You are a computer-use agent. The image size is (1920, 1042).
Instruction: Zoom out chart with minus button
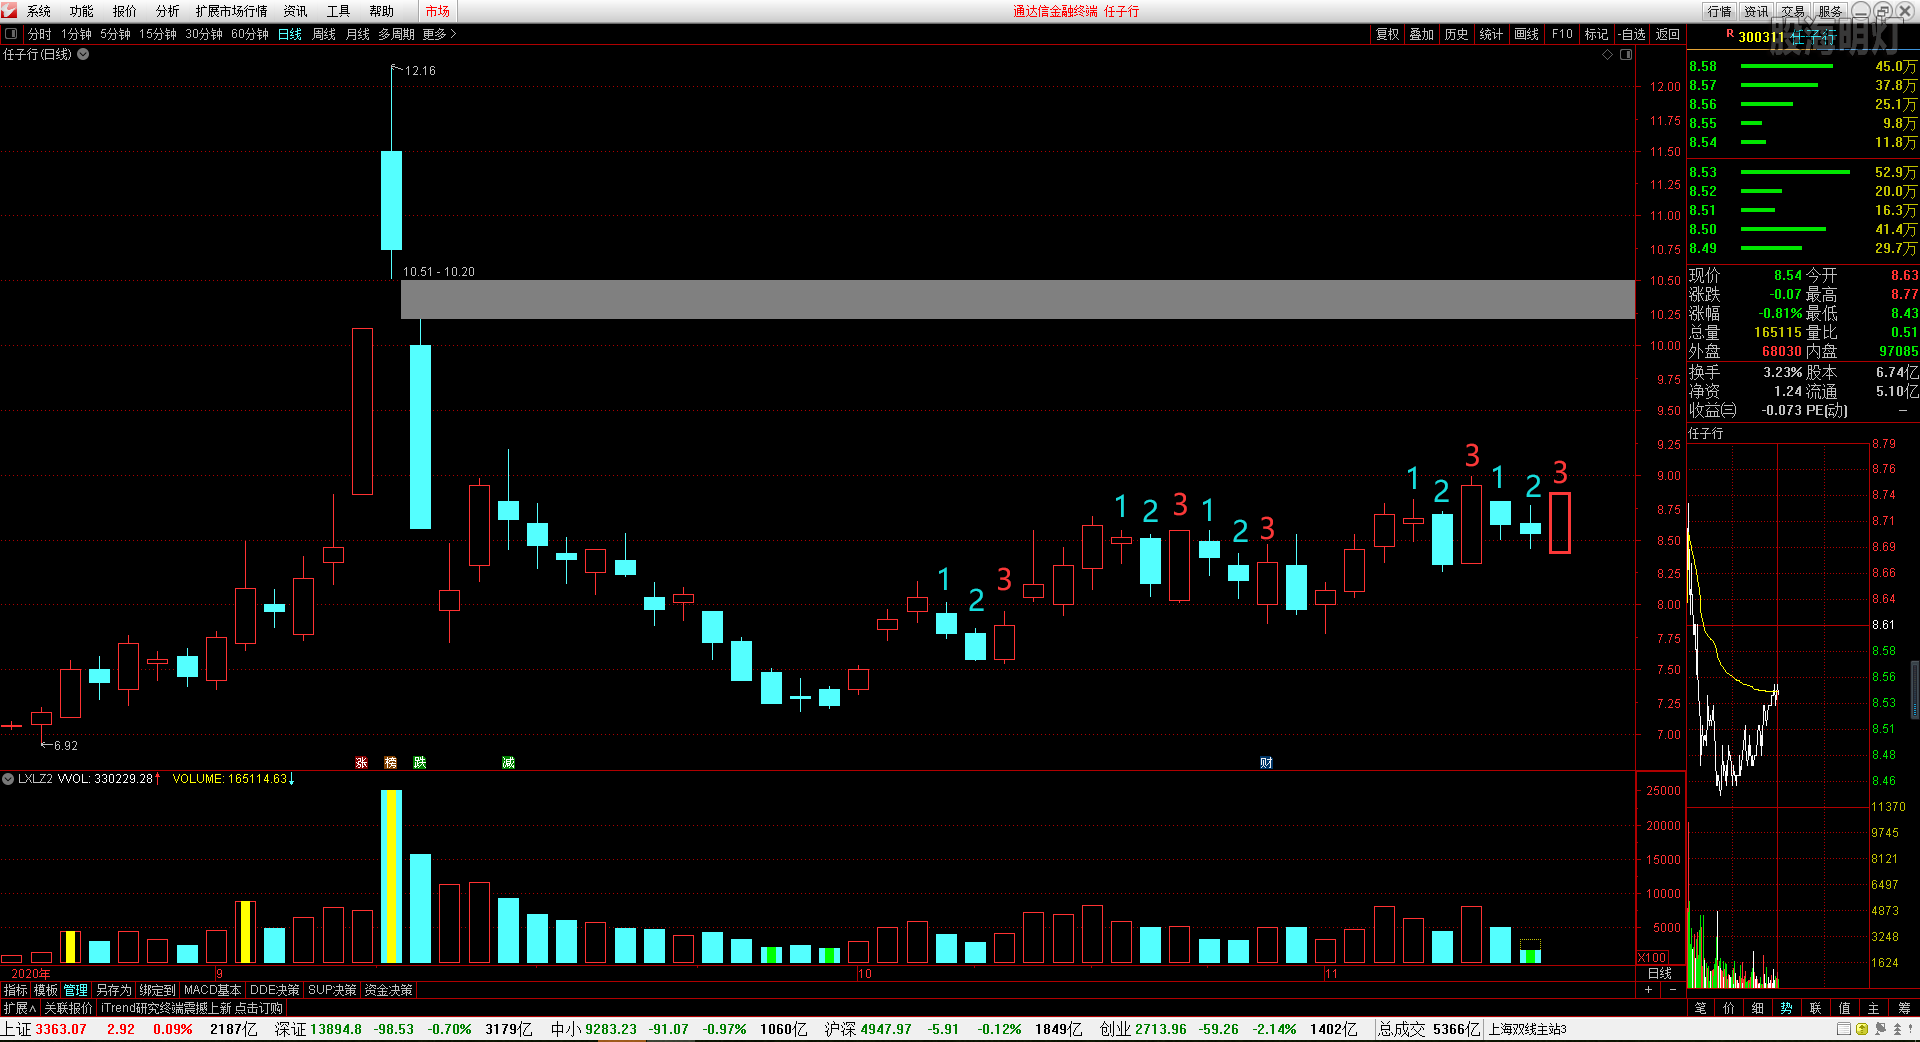tap(1673, 989)
